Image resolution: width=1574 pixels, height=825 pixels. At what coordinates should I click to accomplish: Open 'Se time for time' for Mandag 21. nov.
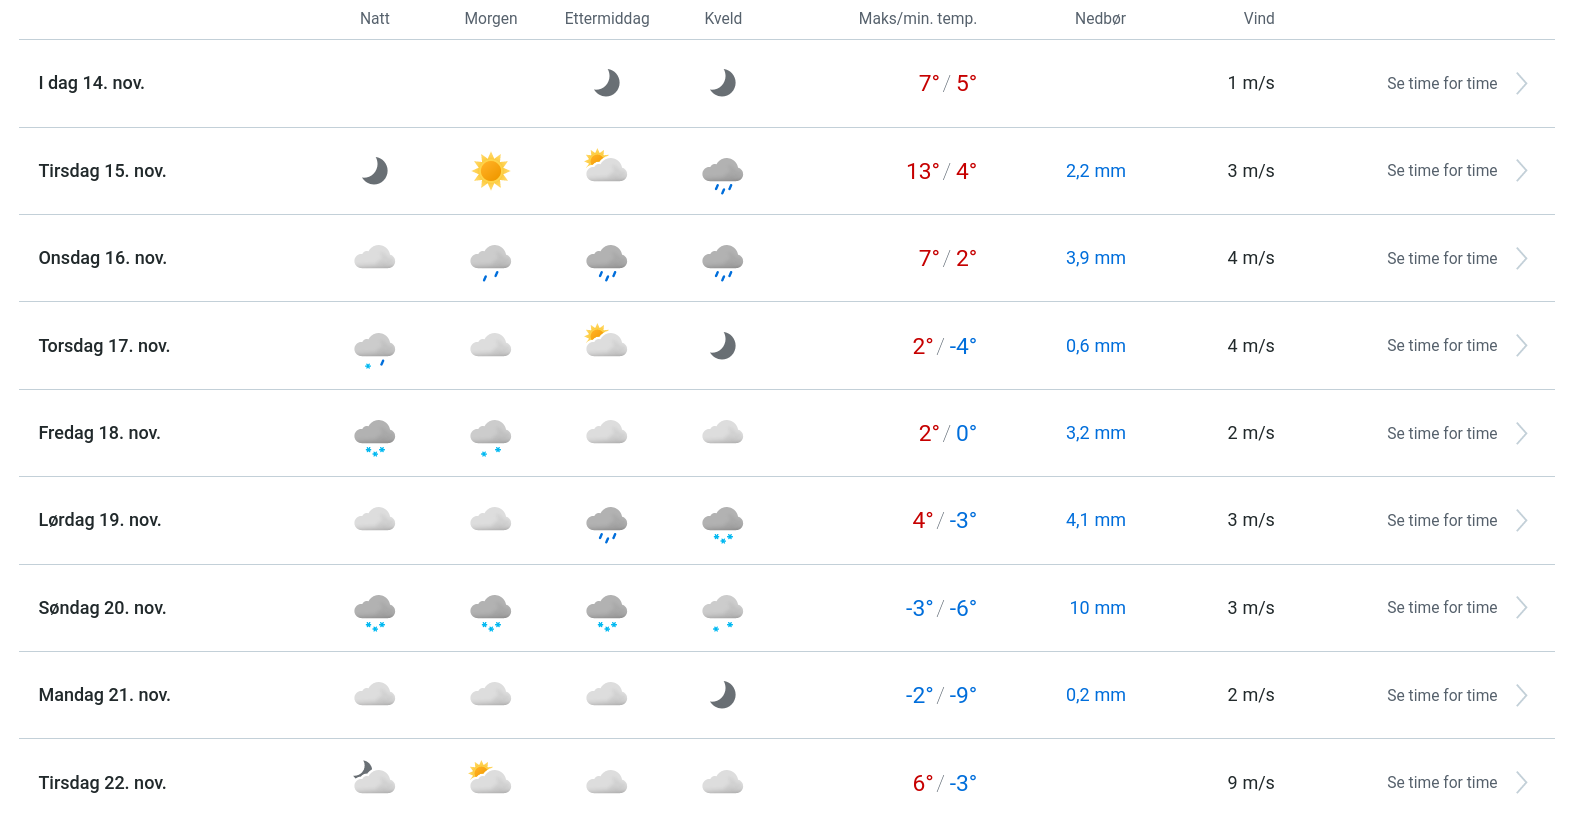[1441, 696]
